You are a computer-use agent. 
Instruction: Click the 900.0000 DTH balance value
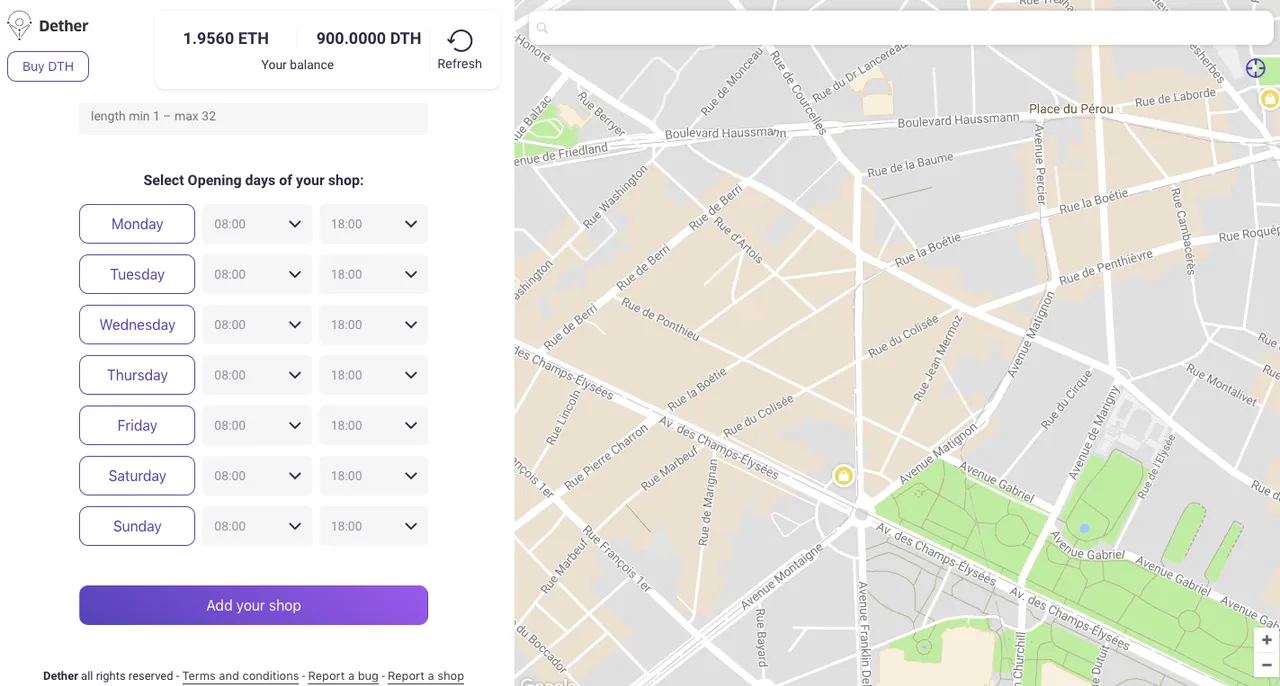click(369, 39)
